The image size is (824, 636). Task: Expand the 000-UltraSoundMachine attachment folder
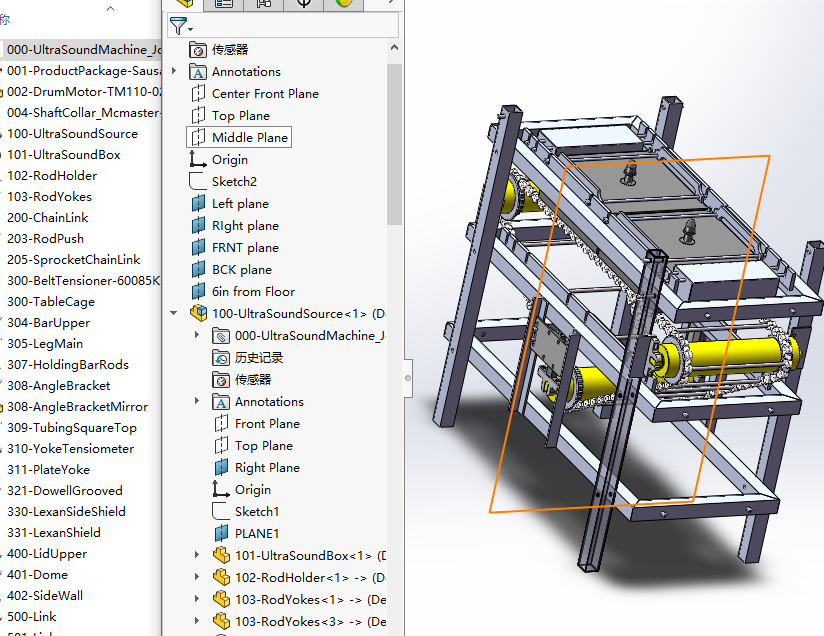point(197,334)
